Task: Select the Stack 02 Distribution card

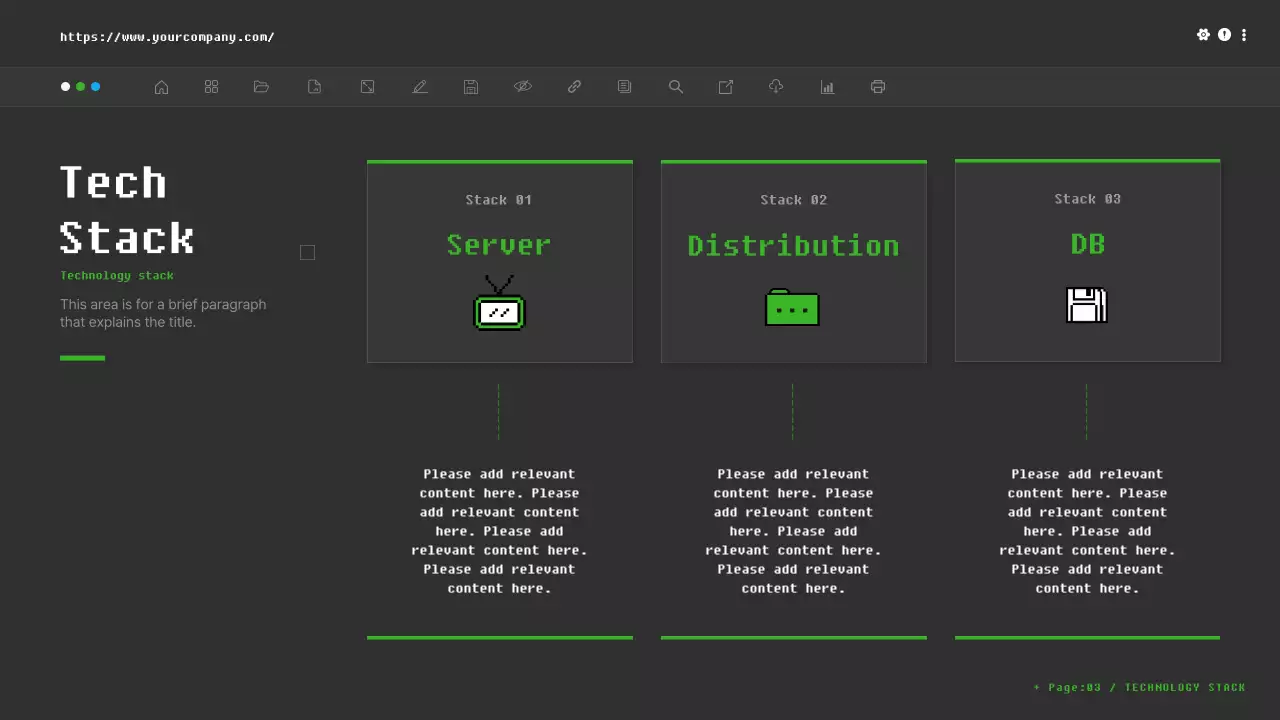Action: tap(793, 260)
